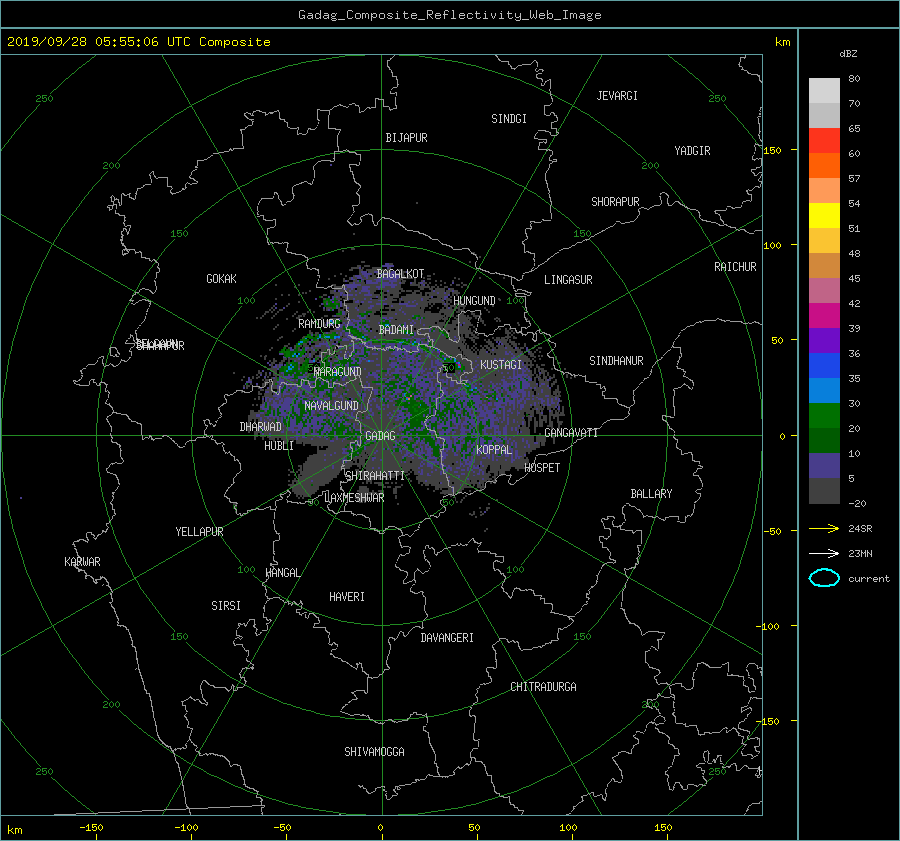Viewport: 900px width, 841px height.
Task: Click the 24SR legend text
Action: [860, 529]
